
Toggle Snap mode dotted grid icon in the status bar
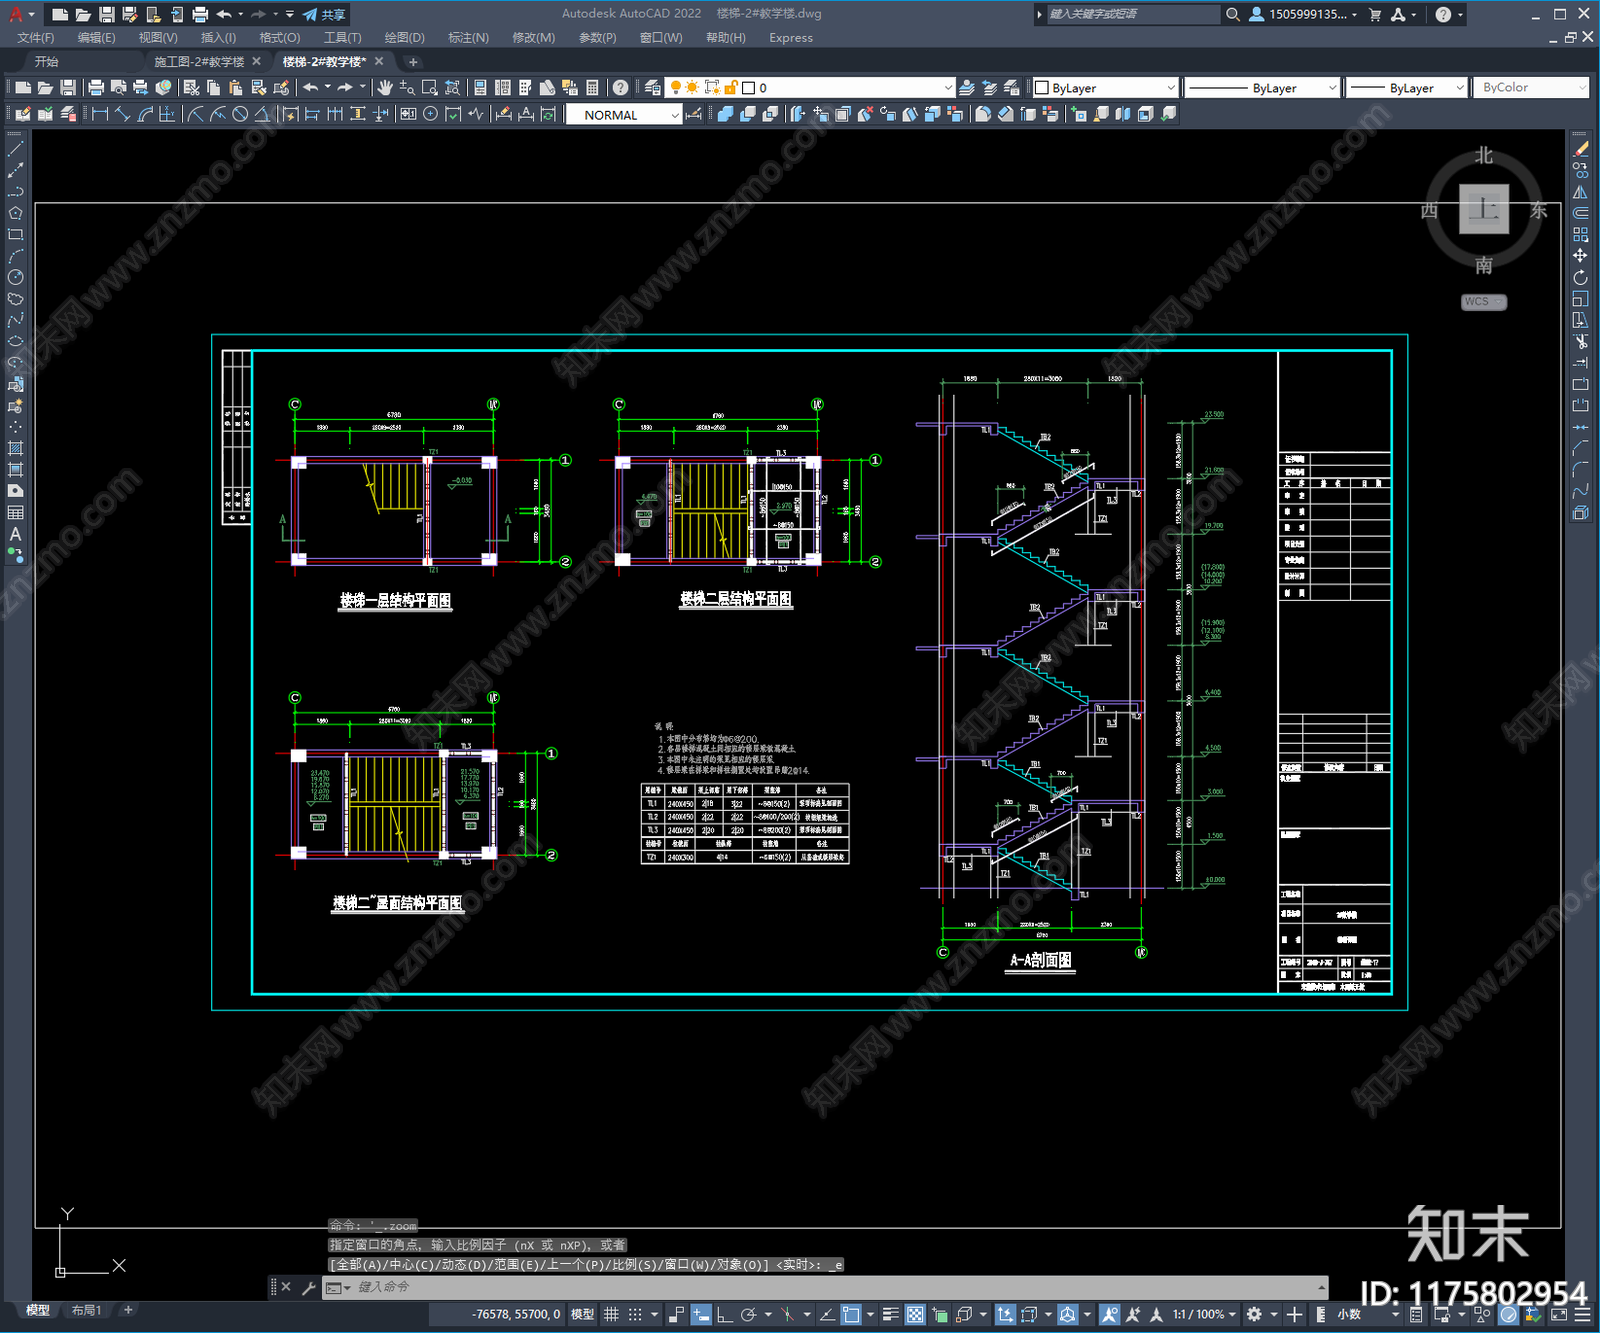pos(635,1314)
